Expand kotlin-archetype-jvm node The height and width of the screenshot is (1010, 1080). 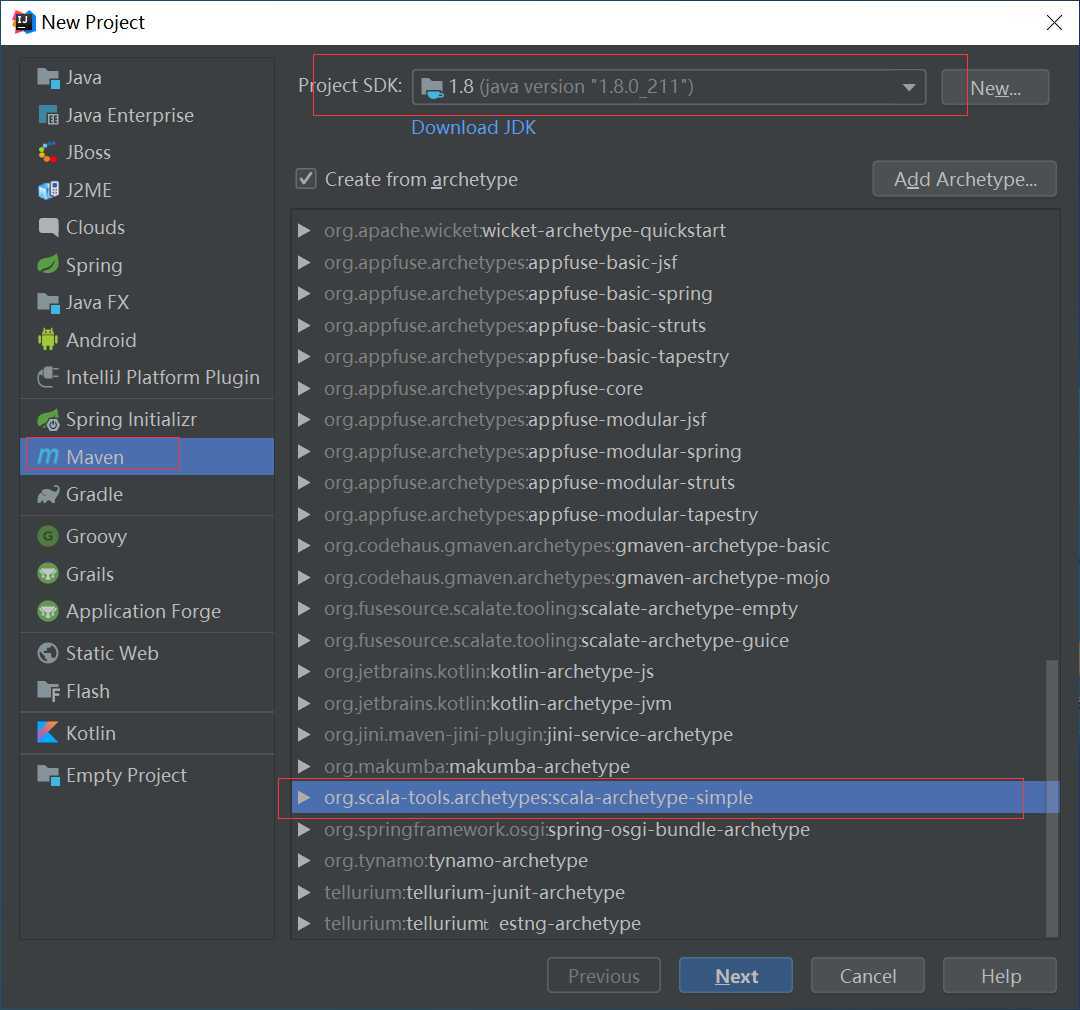(304, 703)
